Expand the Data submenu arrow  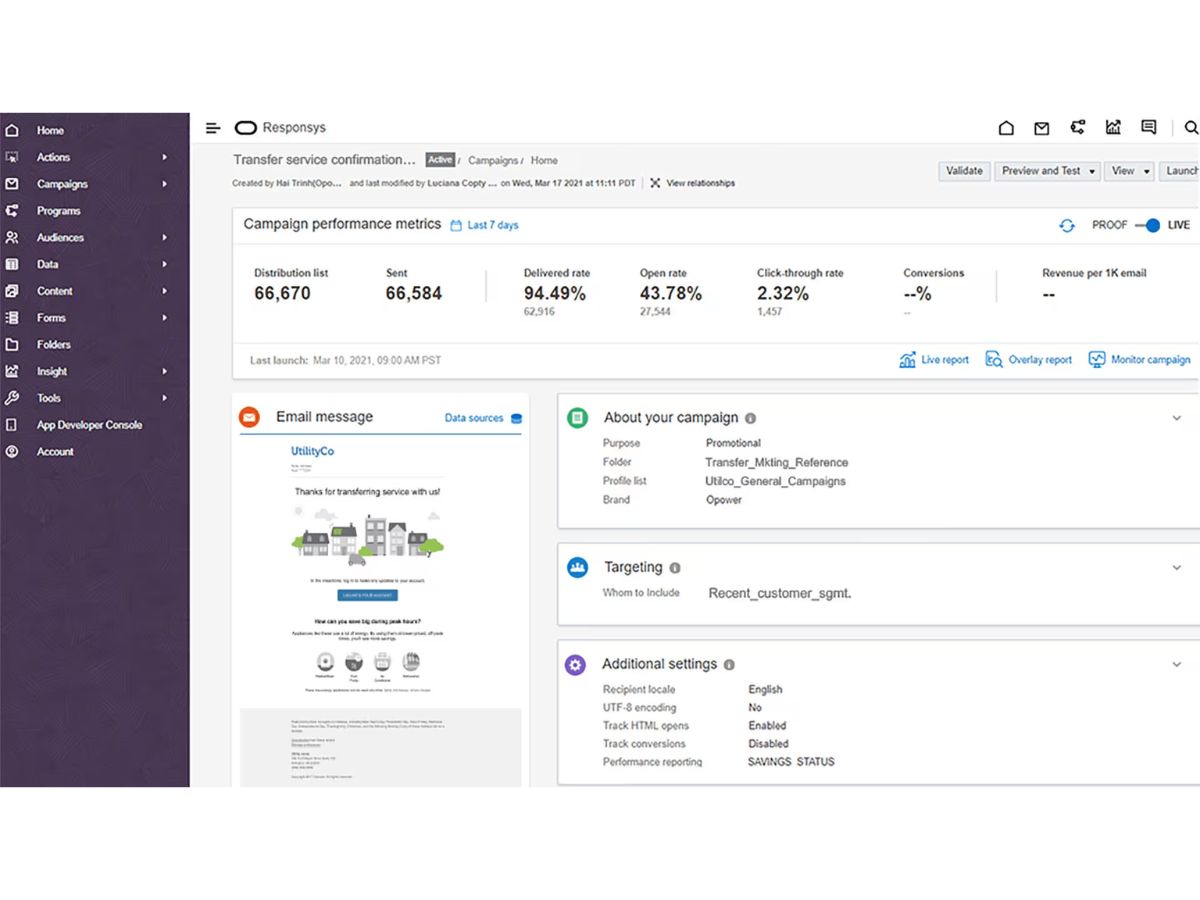tap(165, 264)
